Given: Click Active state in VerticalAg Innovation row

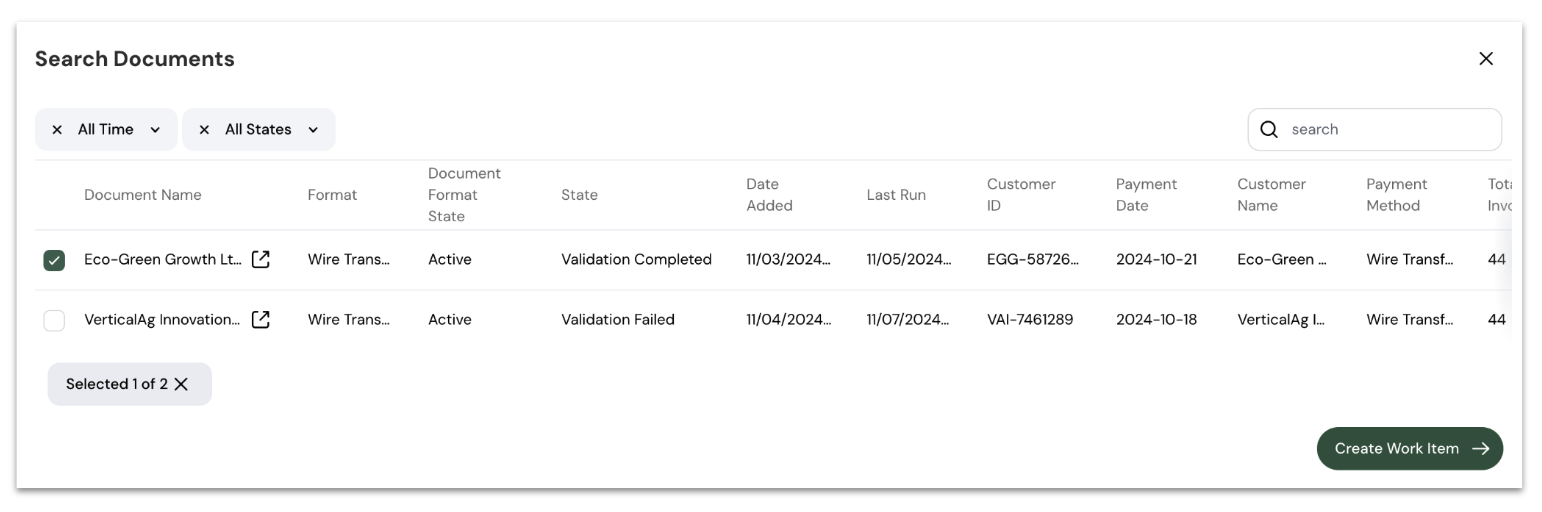Looking at the screenshot, I should (x=450, y=319).
